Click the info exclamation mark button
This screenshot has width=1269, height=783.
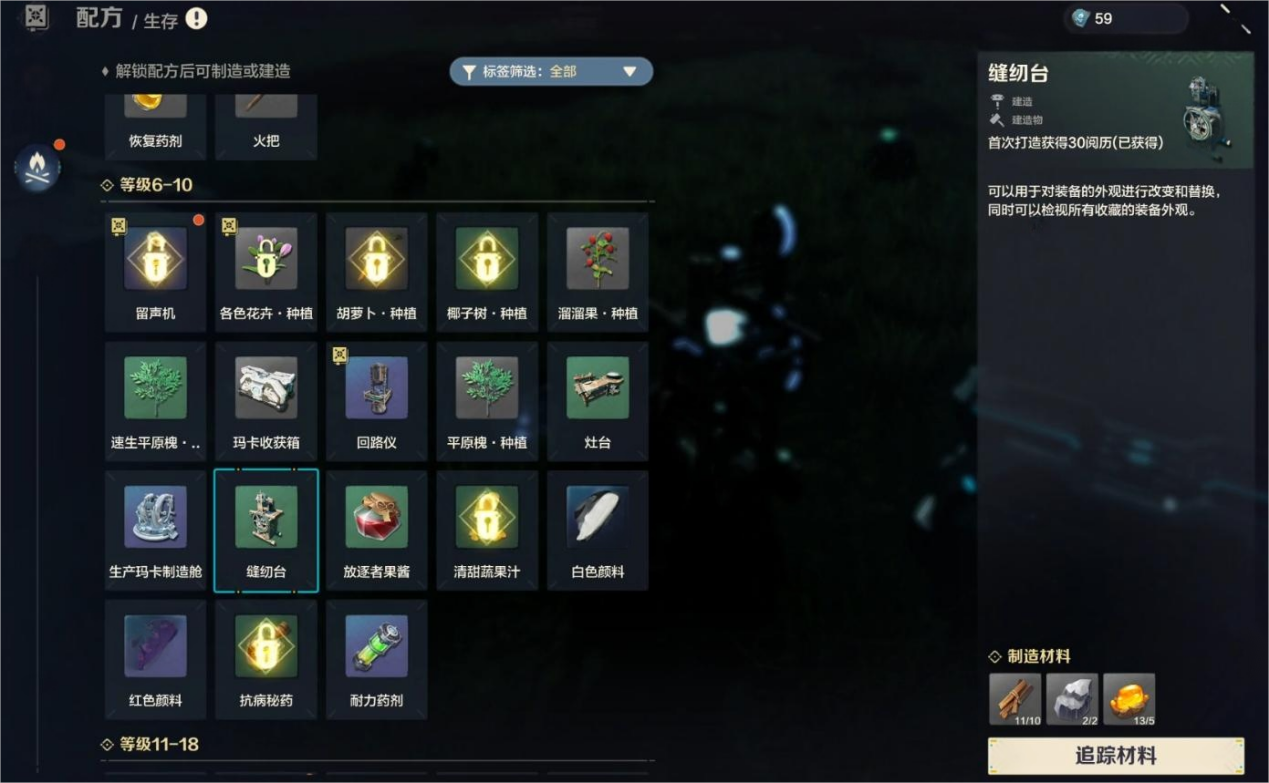click(197, 18)
